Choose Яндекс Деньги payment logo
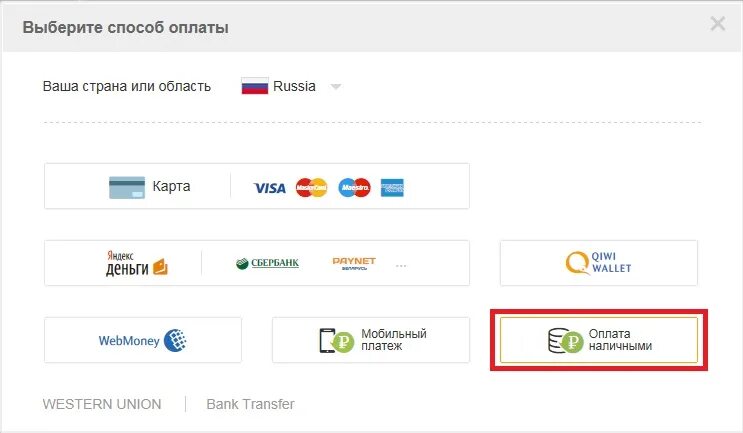The image size is (743, 433). tap(136, 263)
